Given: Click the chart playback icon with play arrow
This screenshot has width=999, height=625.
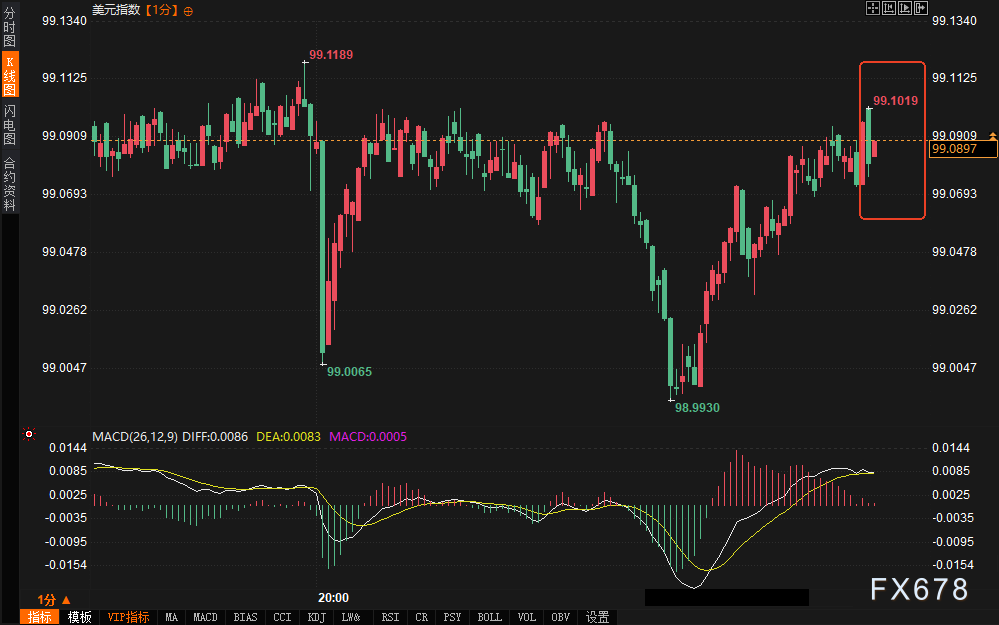Looking at the screenshot, I should tap(905, 8).
